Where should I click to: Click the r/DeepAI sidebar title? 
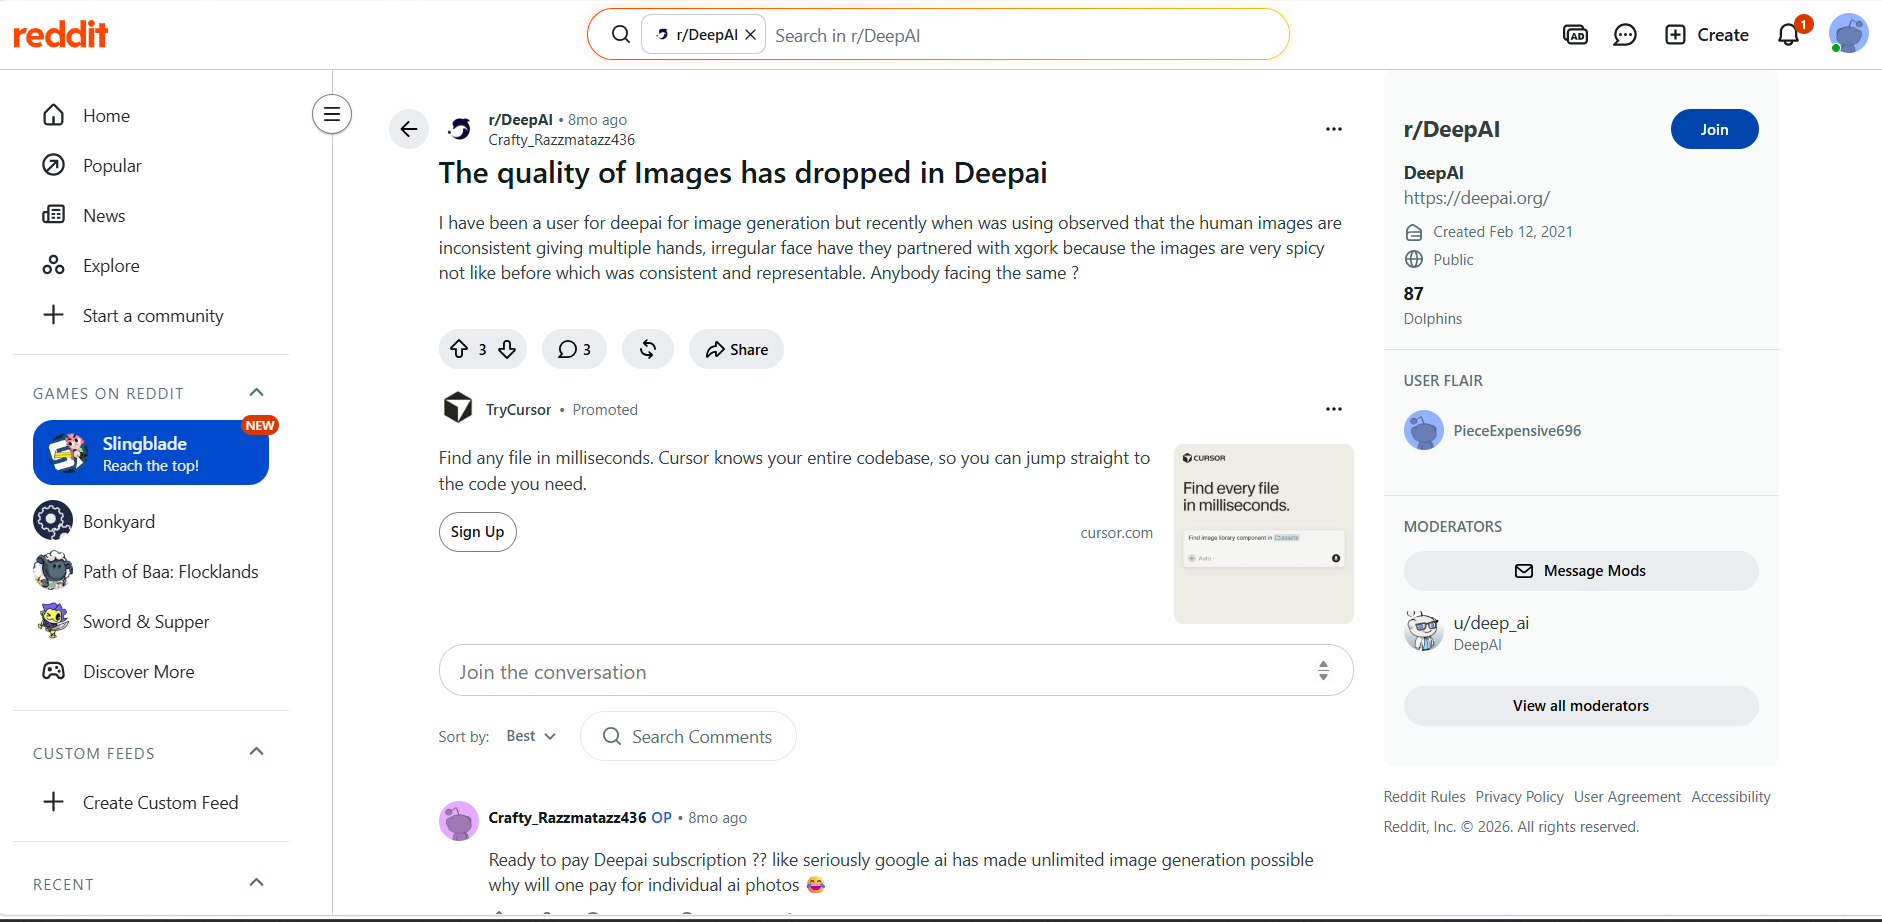pos(1451,130)
